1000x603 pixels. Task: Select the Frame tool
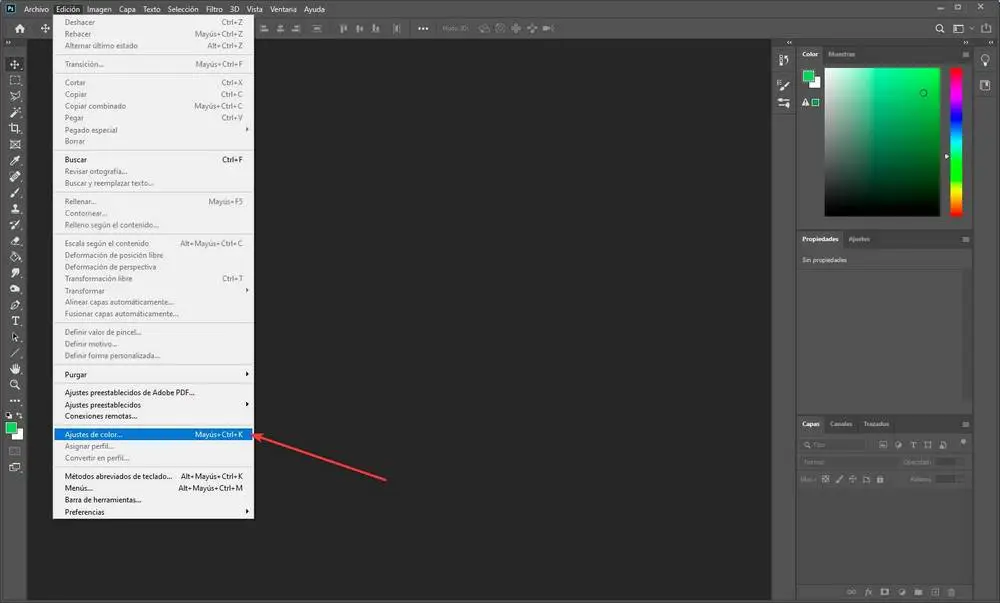click(15, 145)
